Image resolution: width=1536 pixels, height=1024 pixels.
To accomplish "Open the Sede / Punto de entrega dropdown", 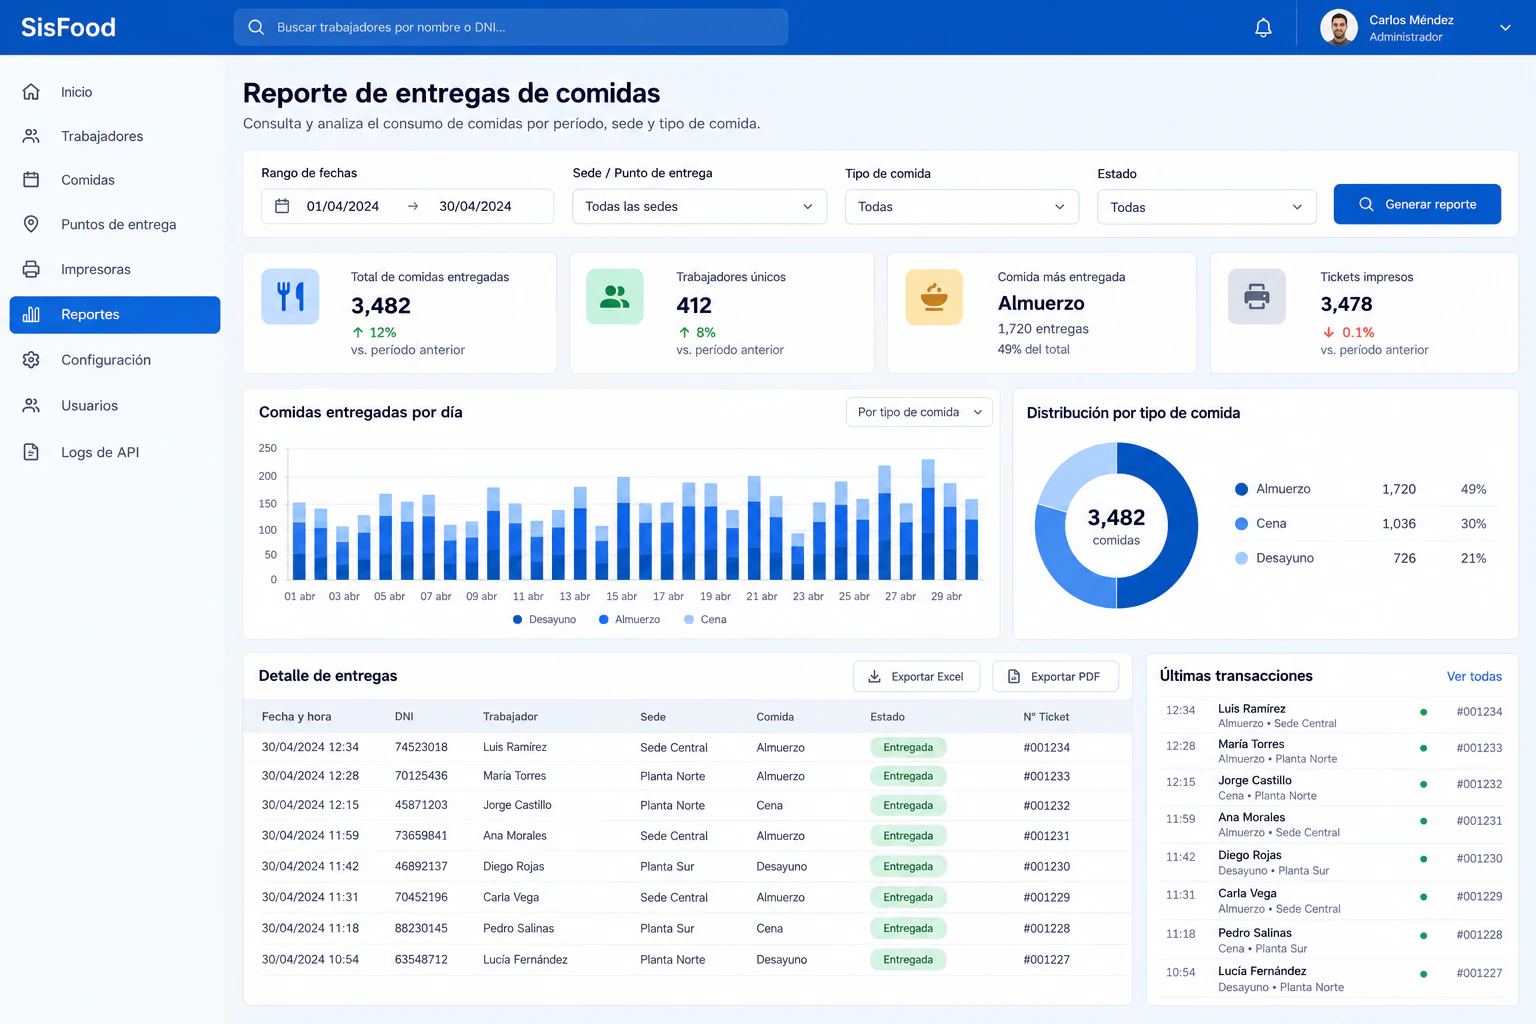I will click(699, 206).
